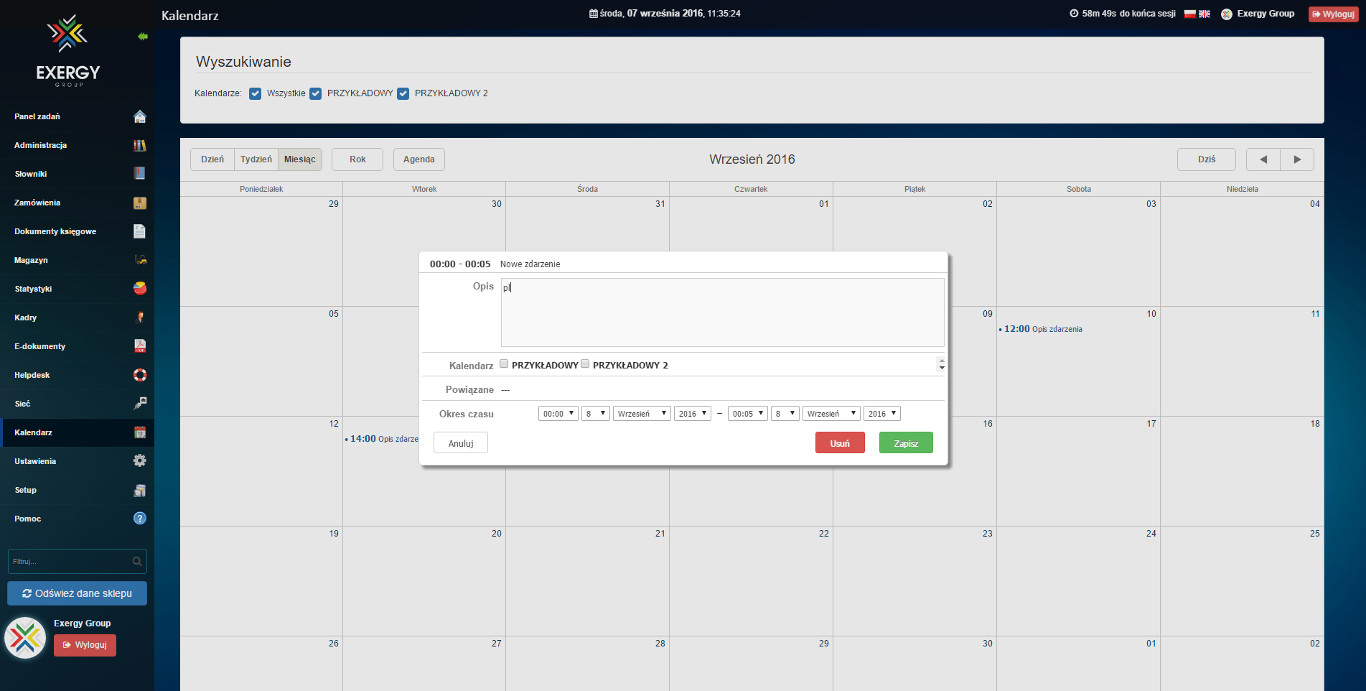Open the Kadry person icon
Screen dimensions: 1366x691
(x=140, y=318)
